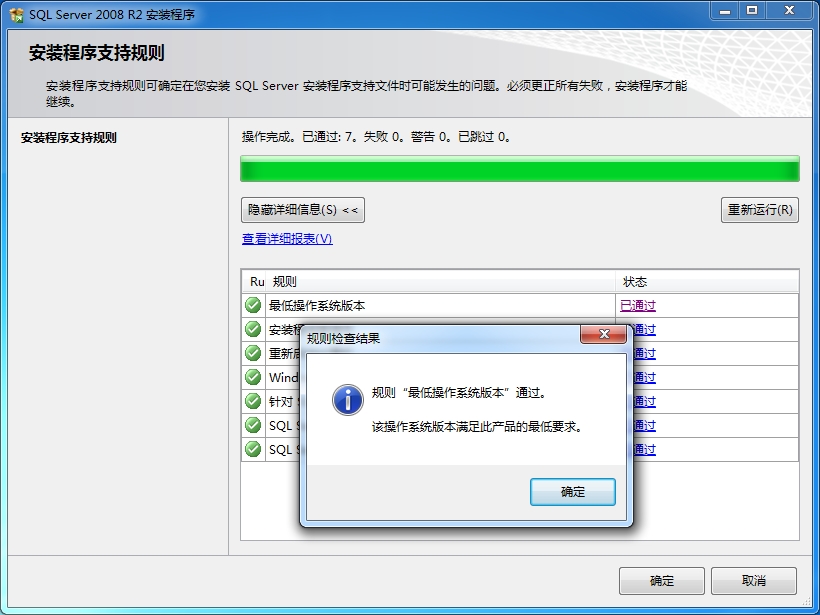Click the green check next to Wind rule
The height and width of the screenshot is (615, 820).
253,377
